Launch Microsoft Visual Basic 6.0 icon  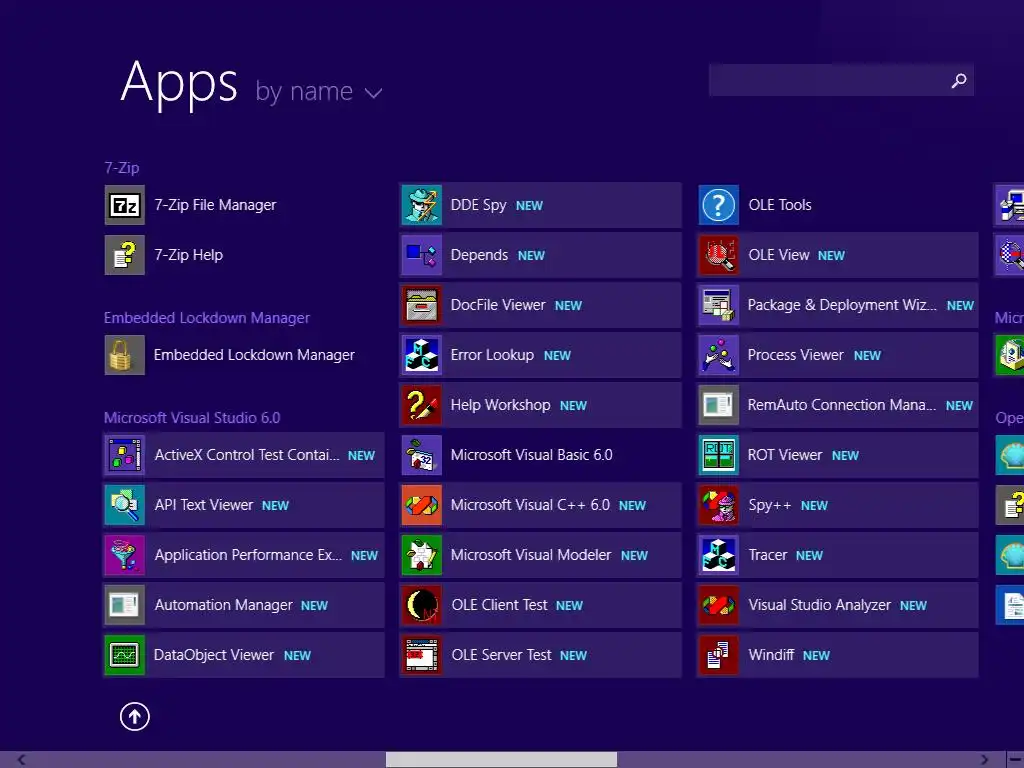click(x=422, y=455)
